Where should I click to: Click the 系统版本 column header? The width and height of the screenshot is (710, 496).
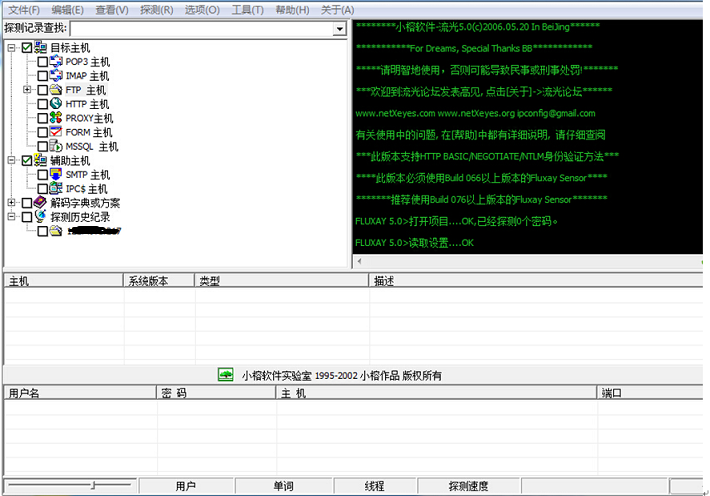(x=152, y=281)
